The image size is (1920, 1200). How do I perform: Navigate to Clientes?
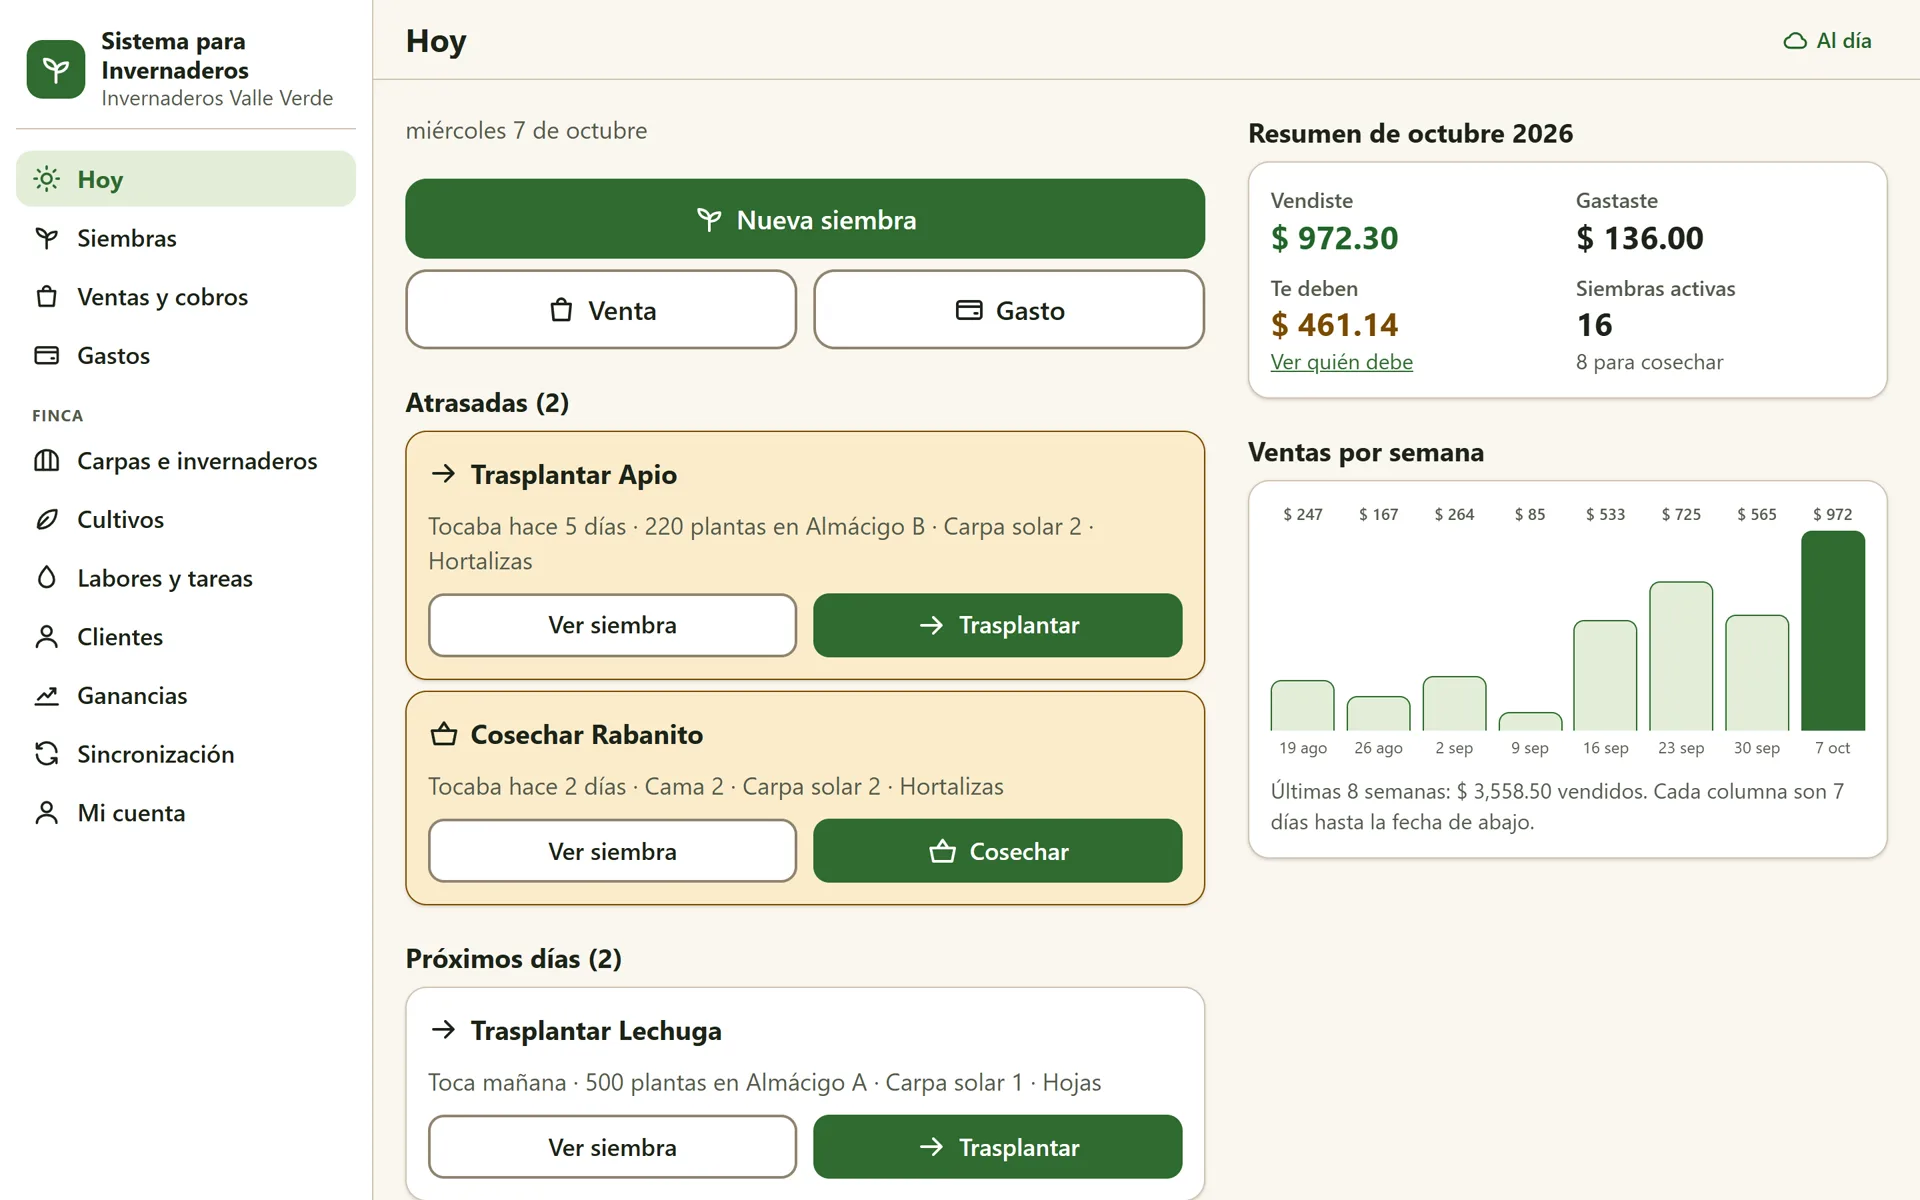[x=186, y=637]
